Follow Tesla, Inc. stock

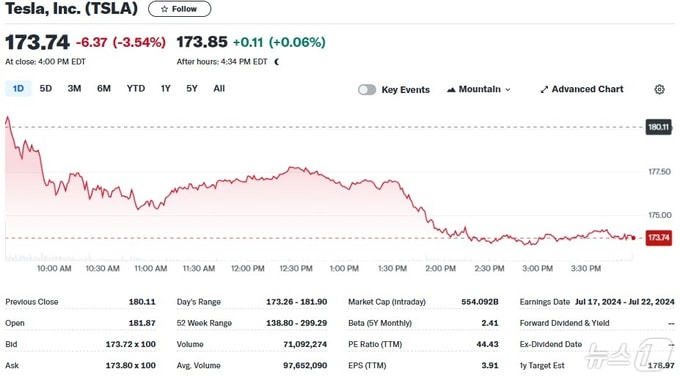(x=180, y=9)
